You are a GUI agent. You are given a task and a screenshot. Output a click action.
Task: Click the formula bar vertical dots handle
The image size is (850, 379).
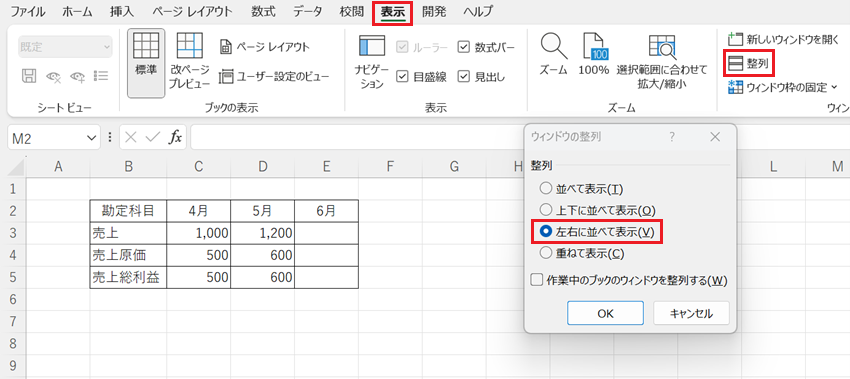coord(111,138)
